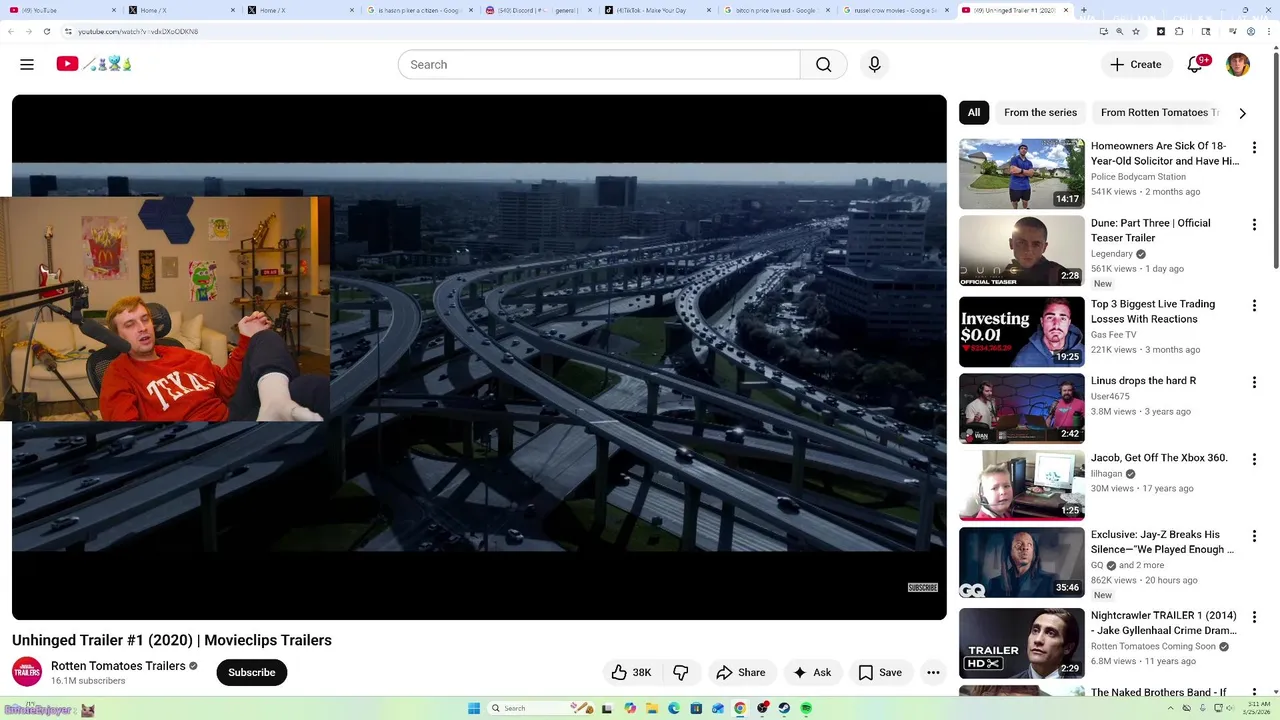Open Jacob Xbox 360 video thumbnail
The image size is (1280, 720).
pyautogui.click(x=1021, y=486)
